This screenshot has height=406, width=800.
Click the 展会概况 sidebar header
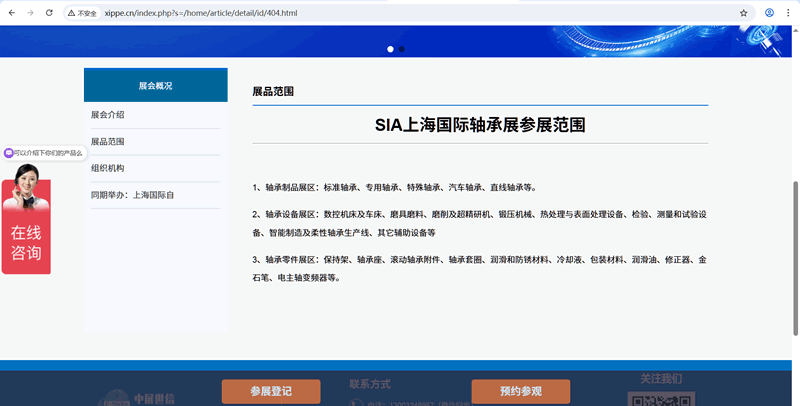[155, 86]
